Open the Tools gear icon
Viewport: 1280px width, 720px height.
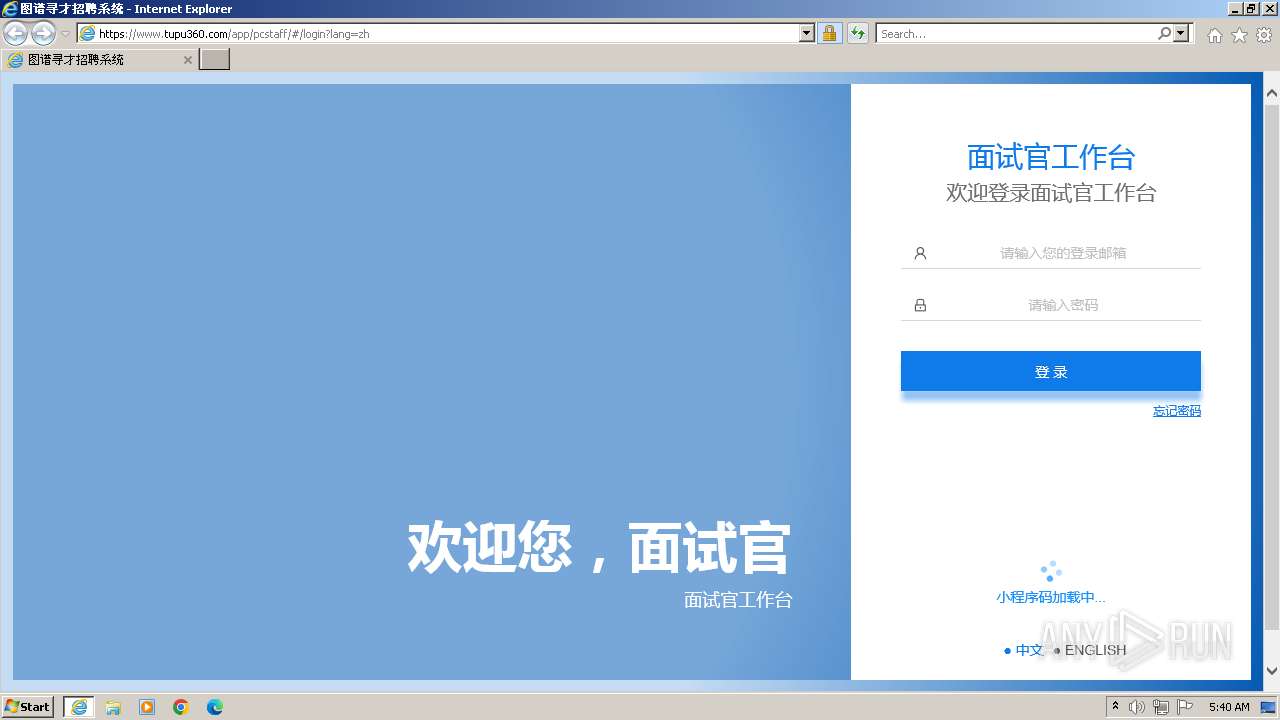pos(1264,35)
